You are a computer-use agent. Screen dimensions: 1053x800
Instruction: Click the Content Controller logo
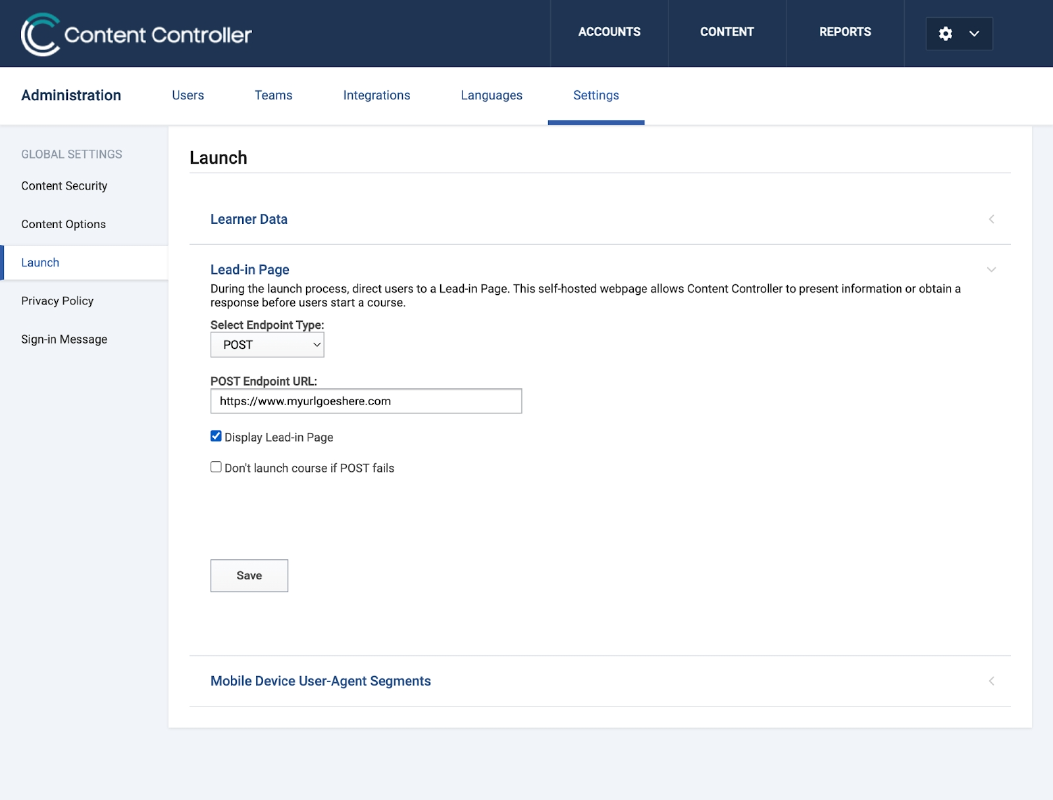coord(136,34)
